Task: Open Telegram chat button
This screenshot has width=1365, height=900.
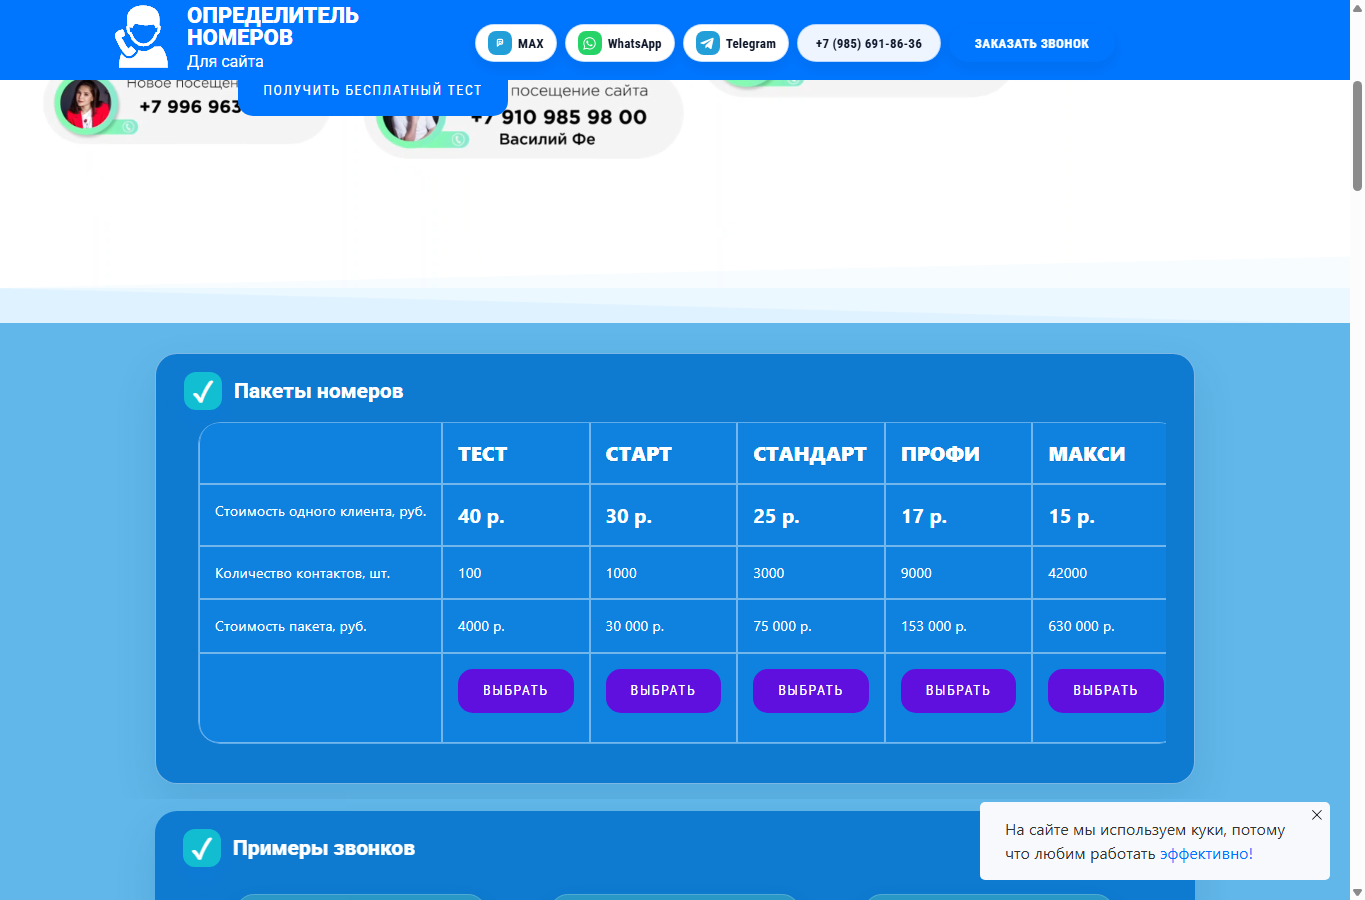Action: click(736, 43)
